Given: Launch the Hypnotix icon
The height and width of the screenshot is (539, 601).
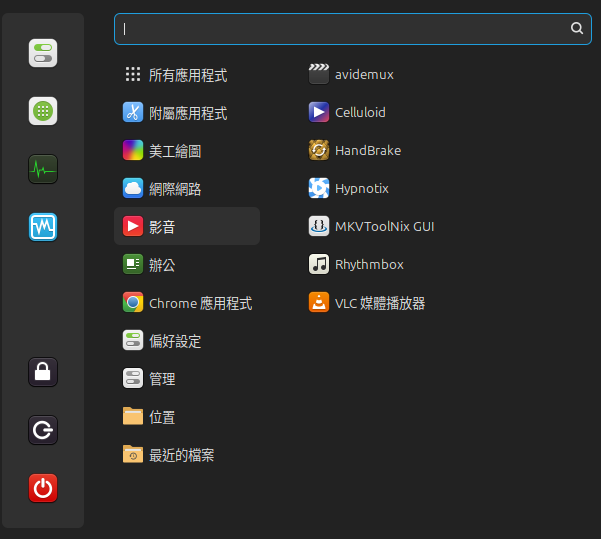Looking at the screenshot, I should pos(319,188).
